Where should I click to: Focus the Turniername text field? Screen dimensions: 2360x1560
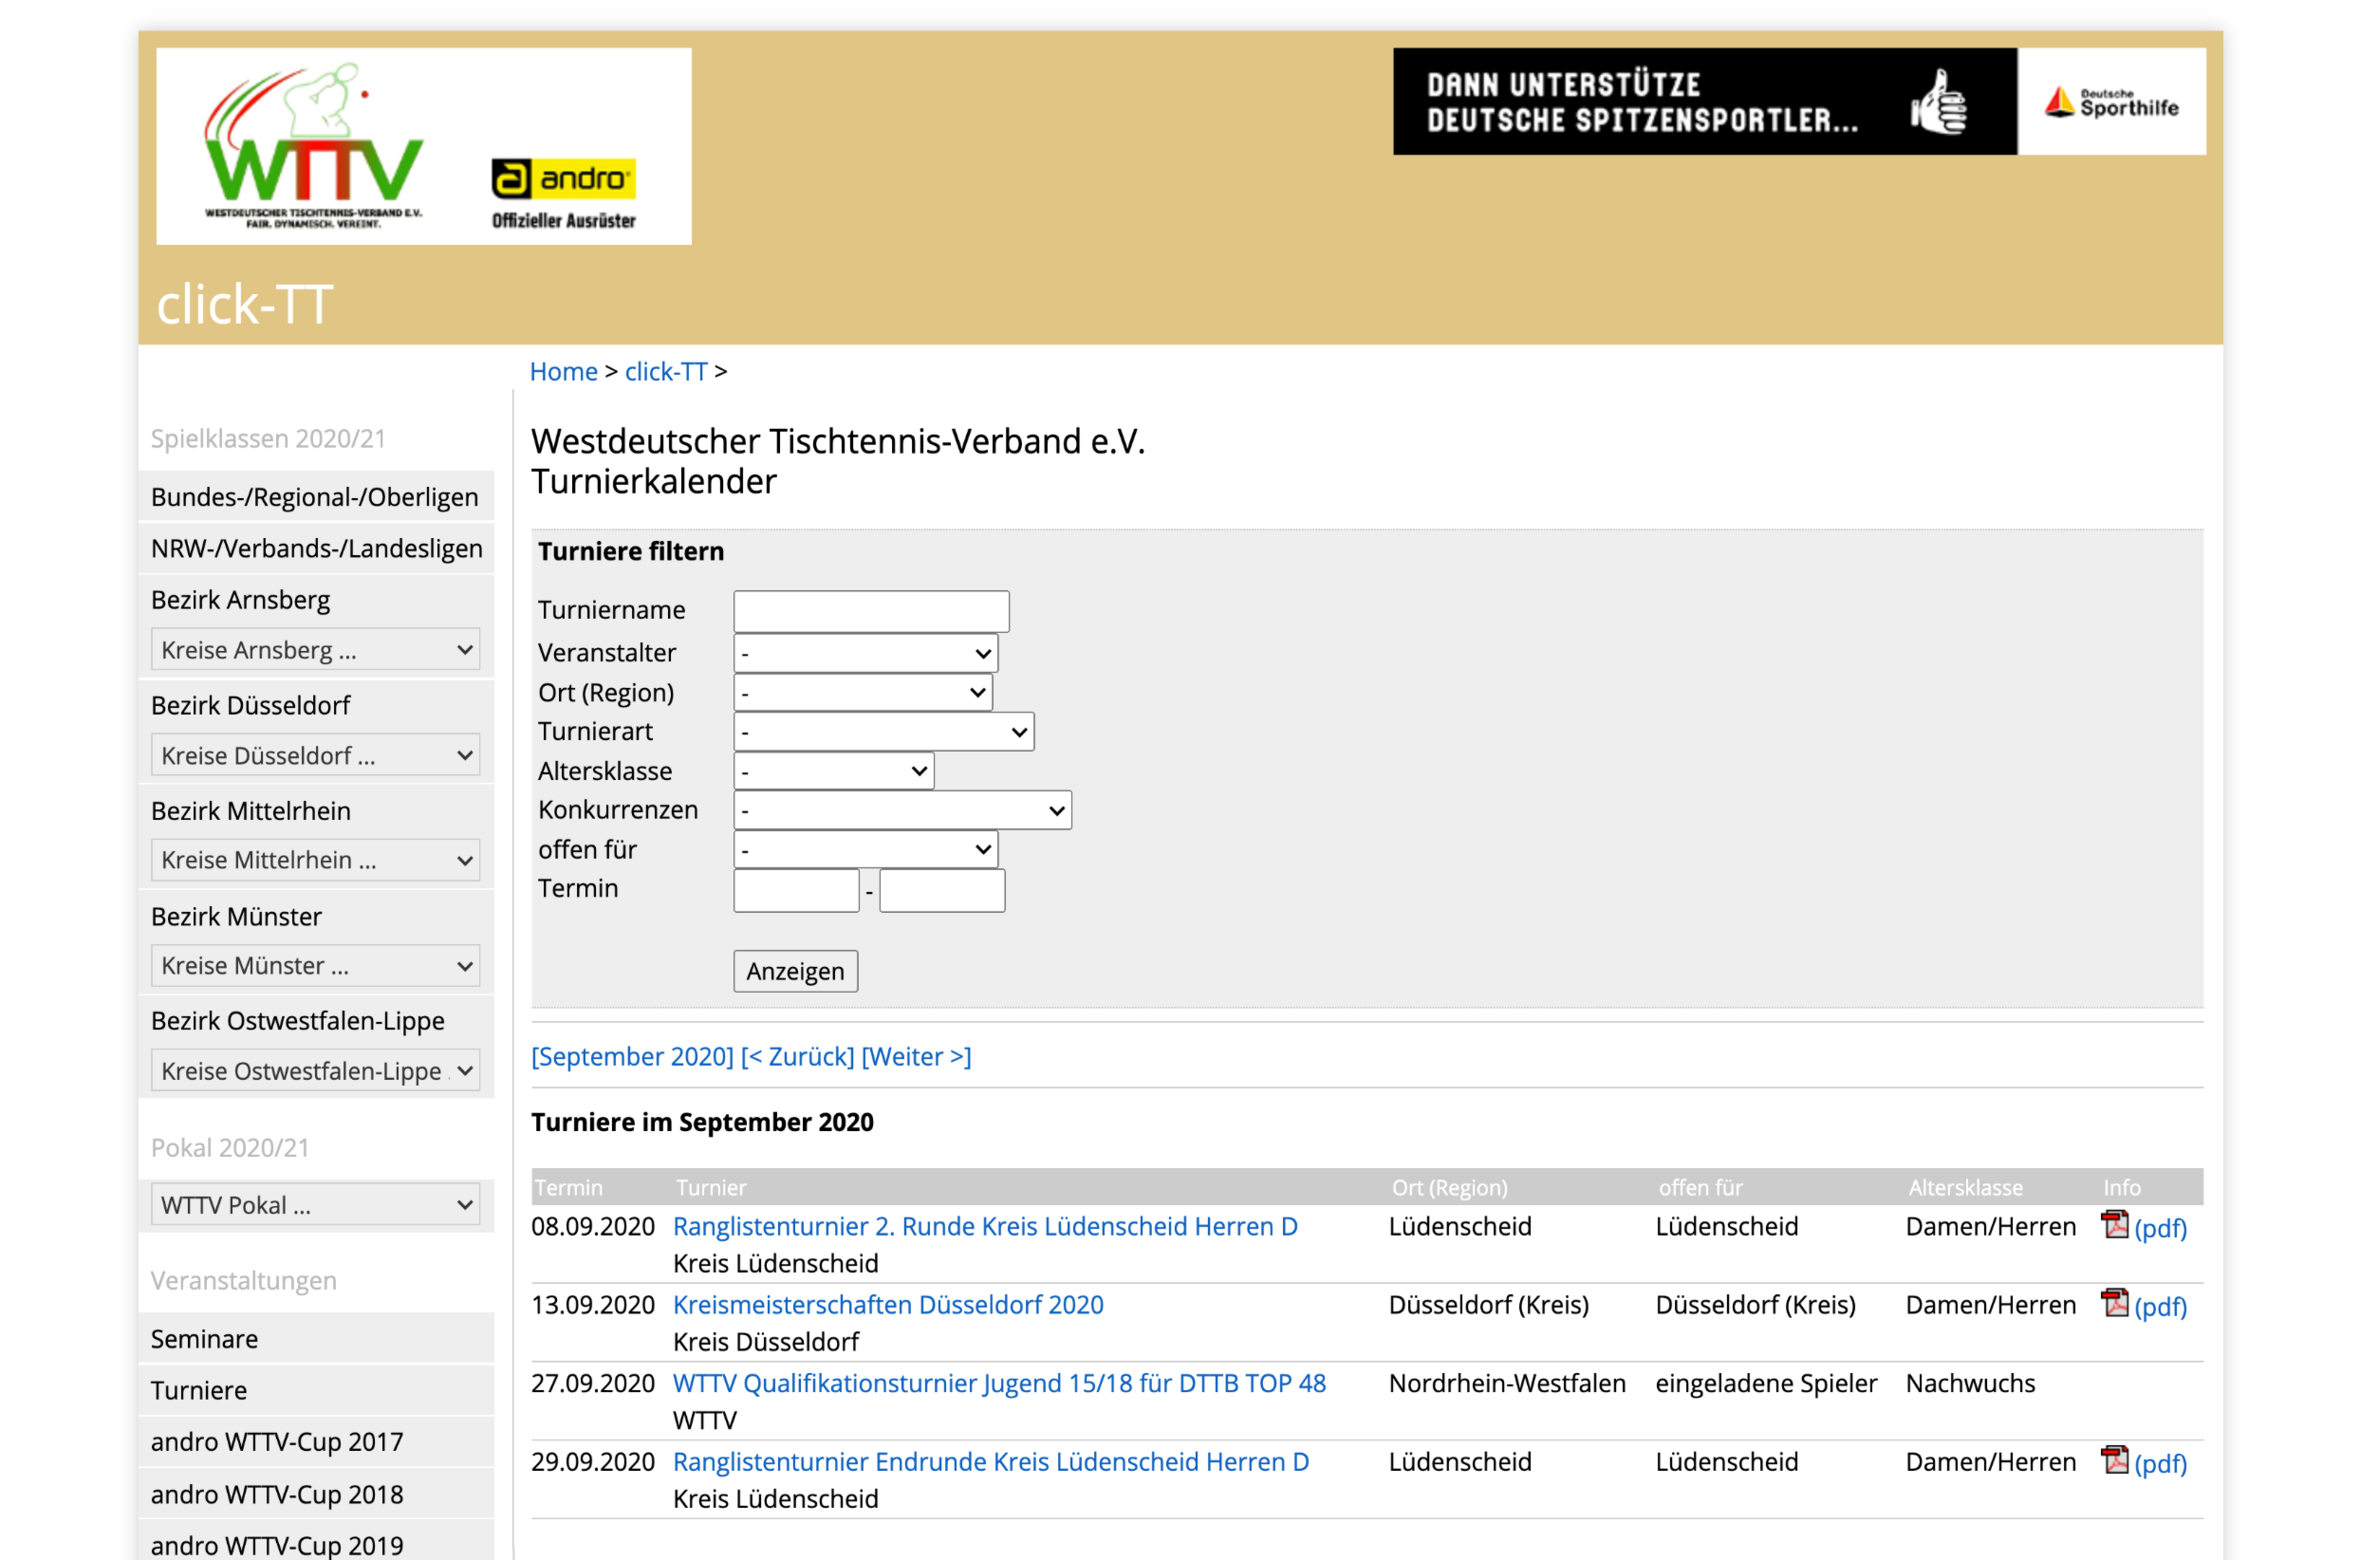click(x=872, y=611)
